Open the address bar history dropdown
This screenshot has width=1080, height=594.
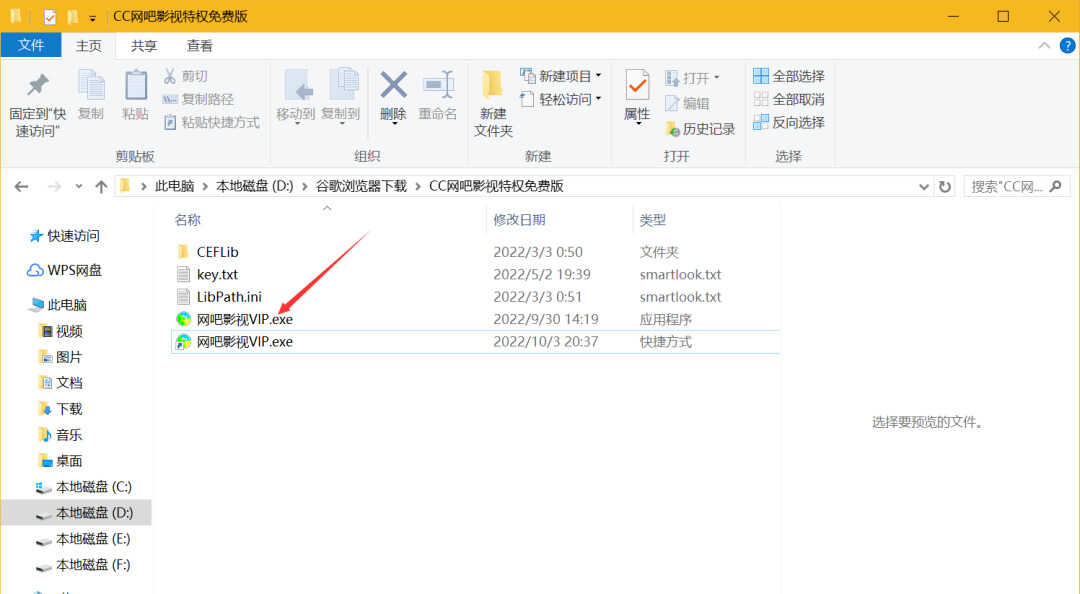coord(924,186)
